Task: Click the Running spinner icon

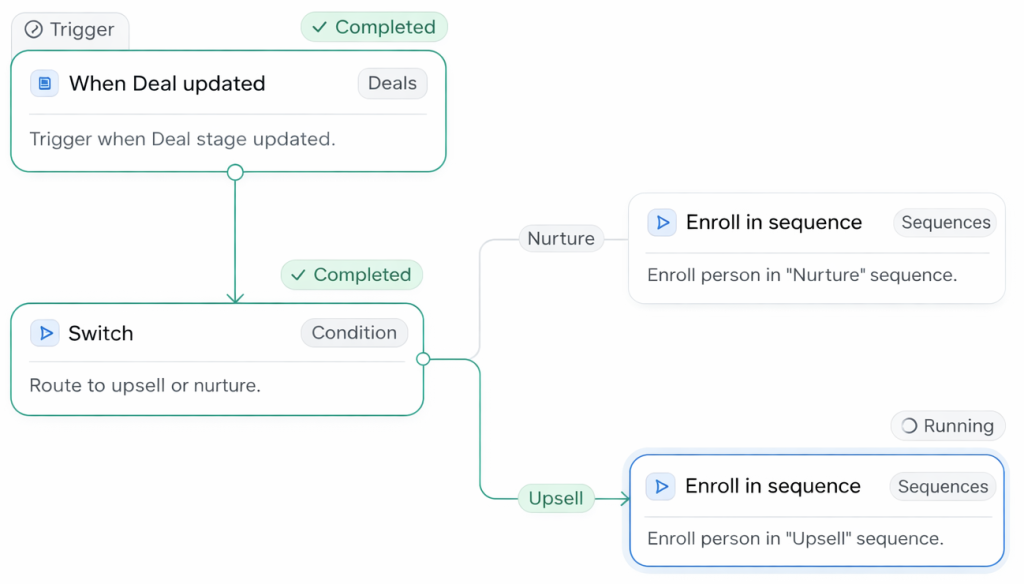Action: [909, 426]
